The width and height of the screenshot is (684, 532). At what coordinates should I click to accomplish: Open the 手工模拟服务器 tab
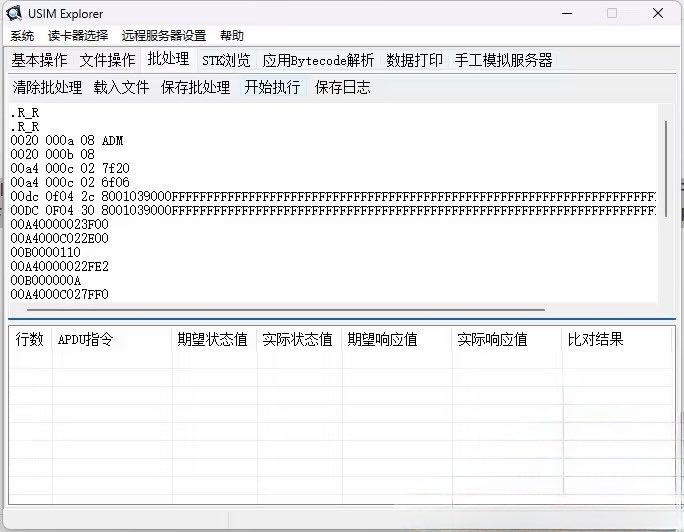pyautogui.click(x=503, y=60)
